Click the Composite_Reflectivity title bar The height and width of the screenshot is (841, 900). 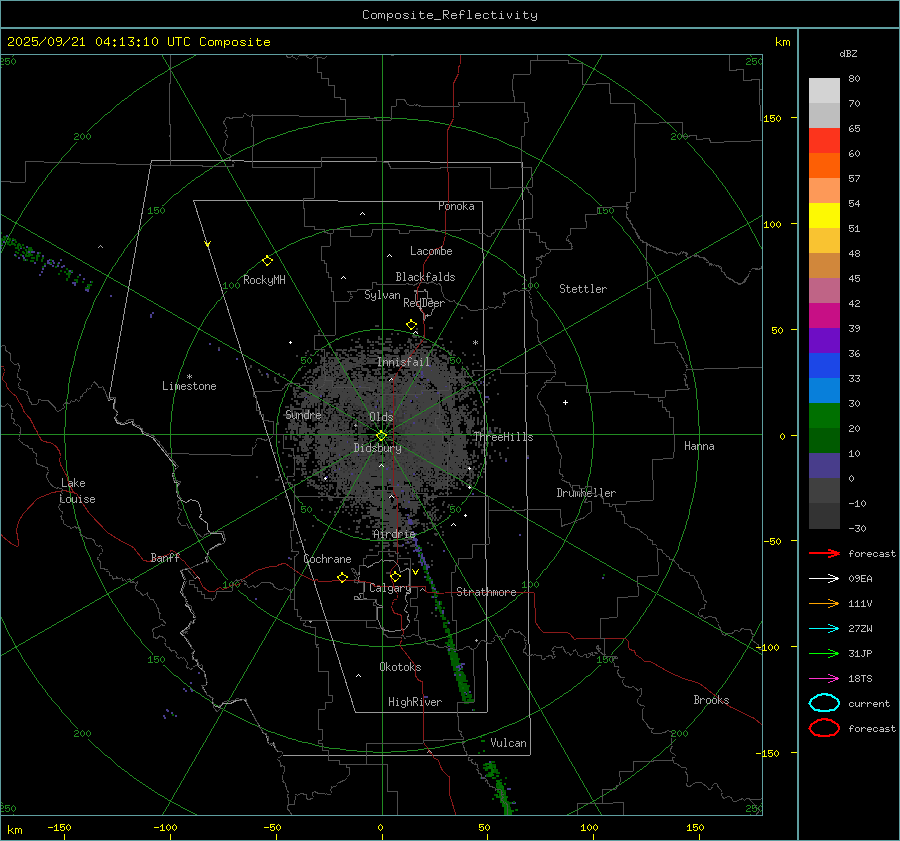pyautogui.click(x=449, y=15)
